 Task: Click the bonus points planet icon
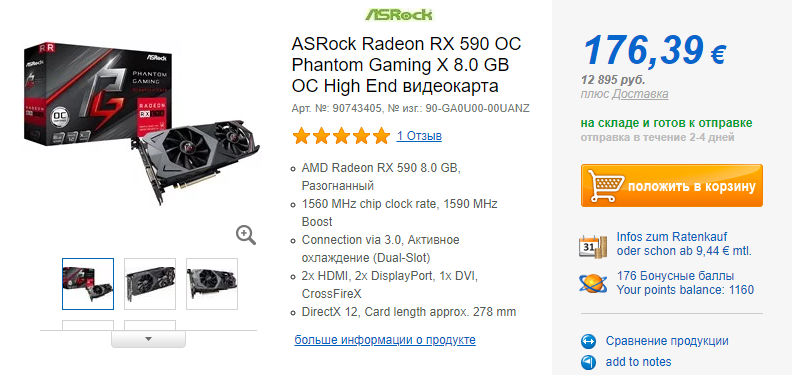(x=593, y=283)
